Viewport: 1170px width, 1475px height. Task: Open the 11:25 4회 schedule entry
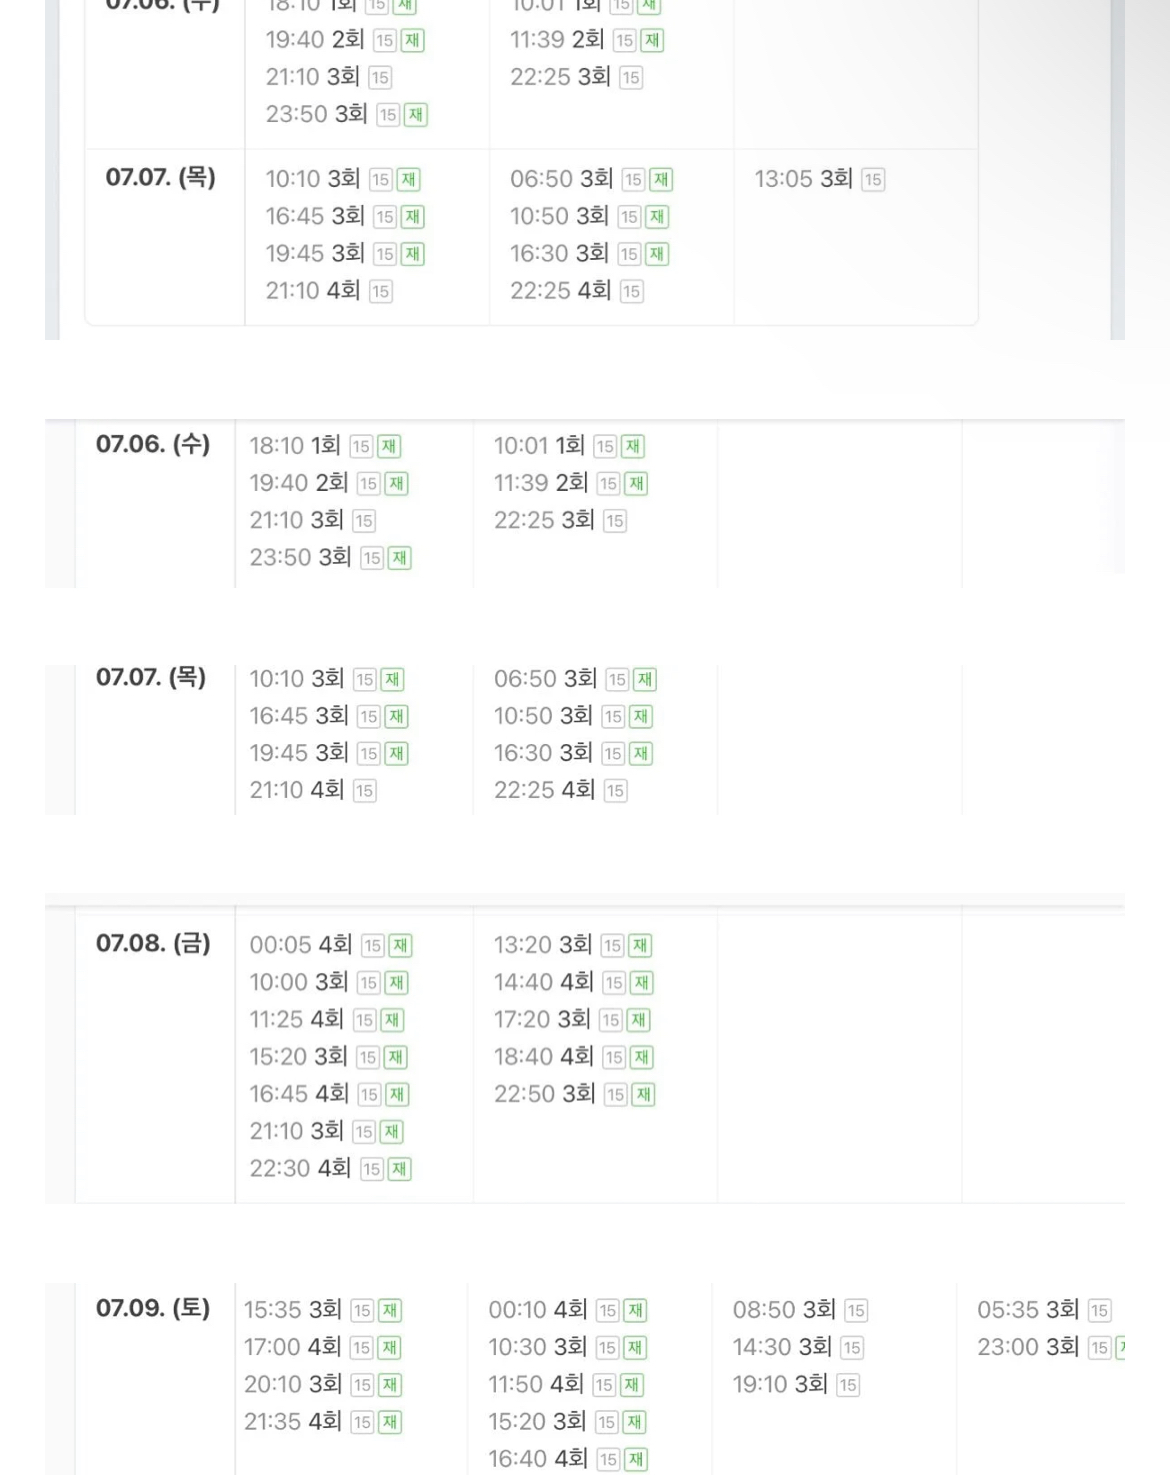point(296,1020)
